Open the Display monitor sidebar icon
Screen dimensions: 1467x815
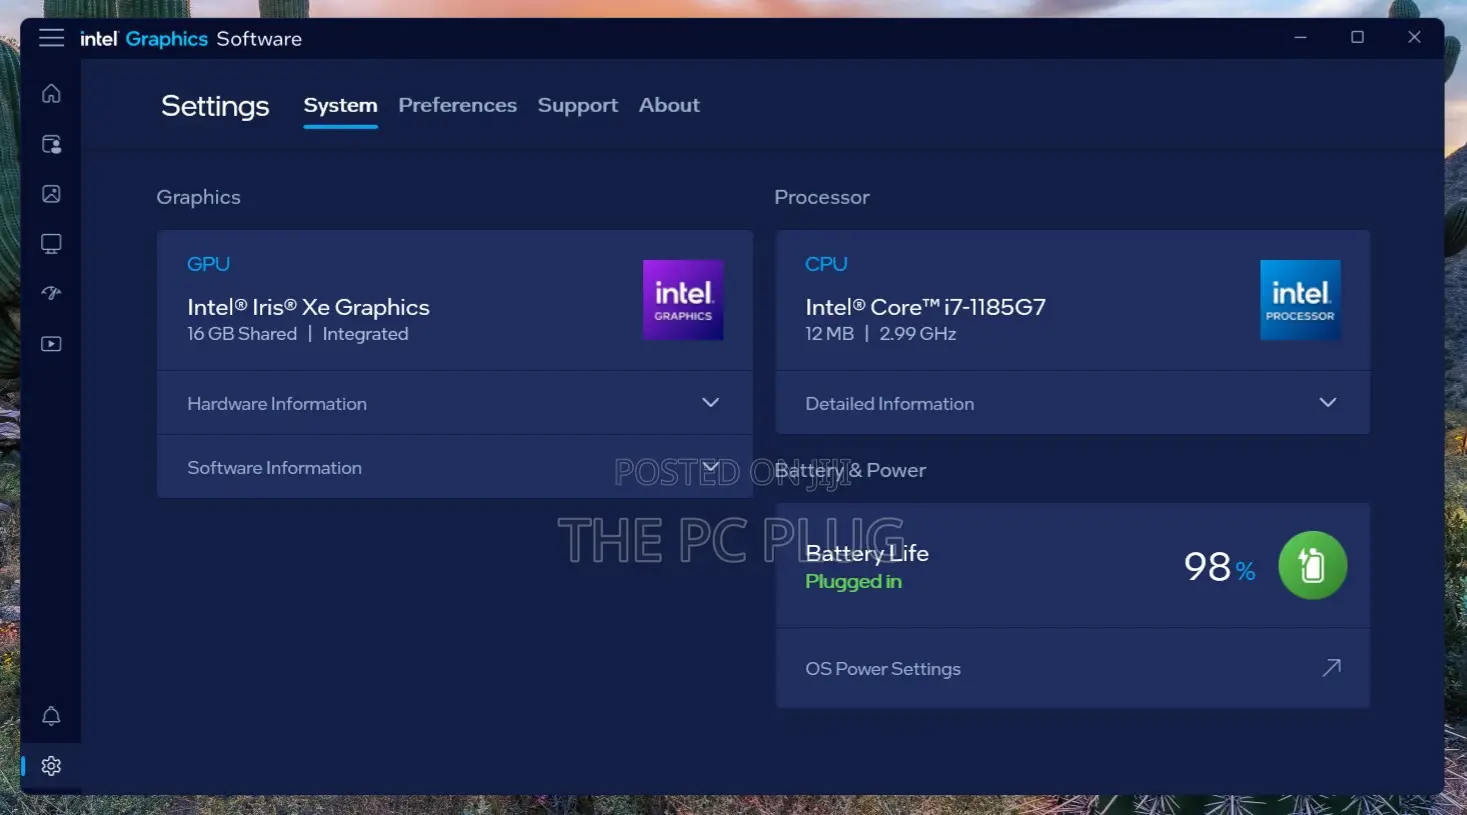(51, 244)
